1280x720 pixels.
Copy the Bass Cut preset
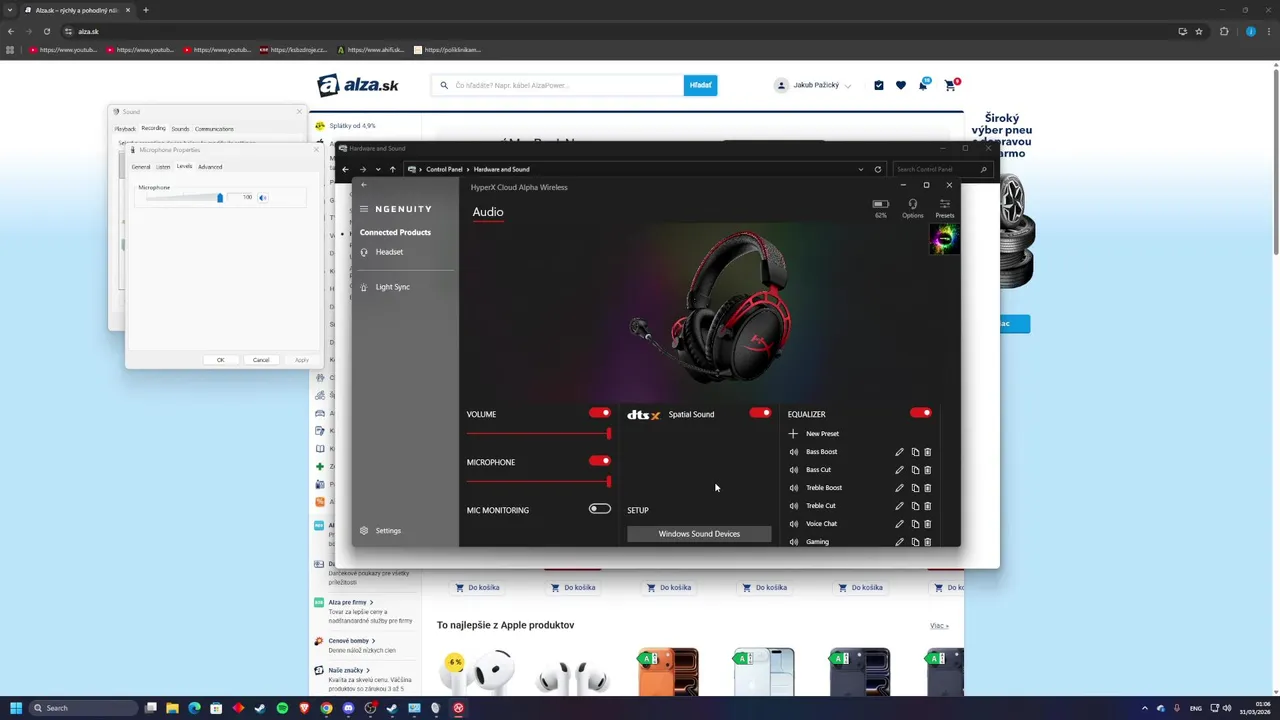[915, 470]
